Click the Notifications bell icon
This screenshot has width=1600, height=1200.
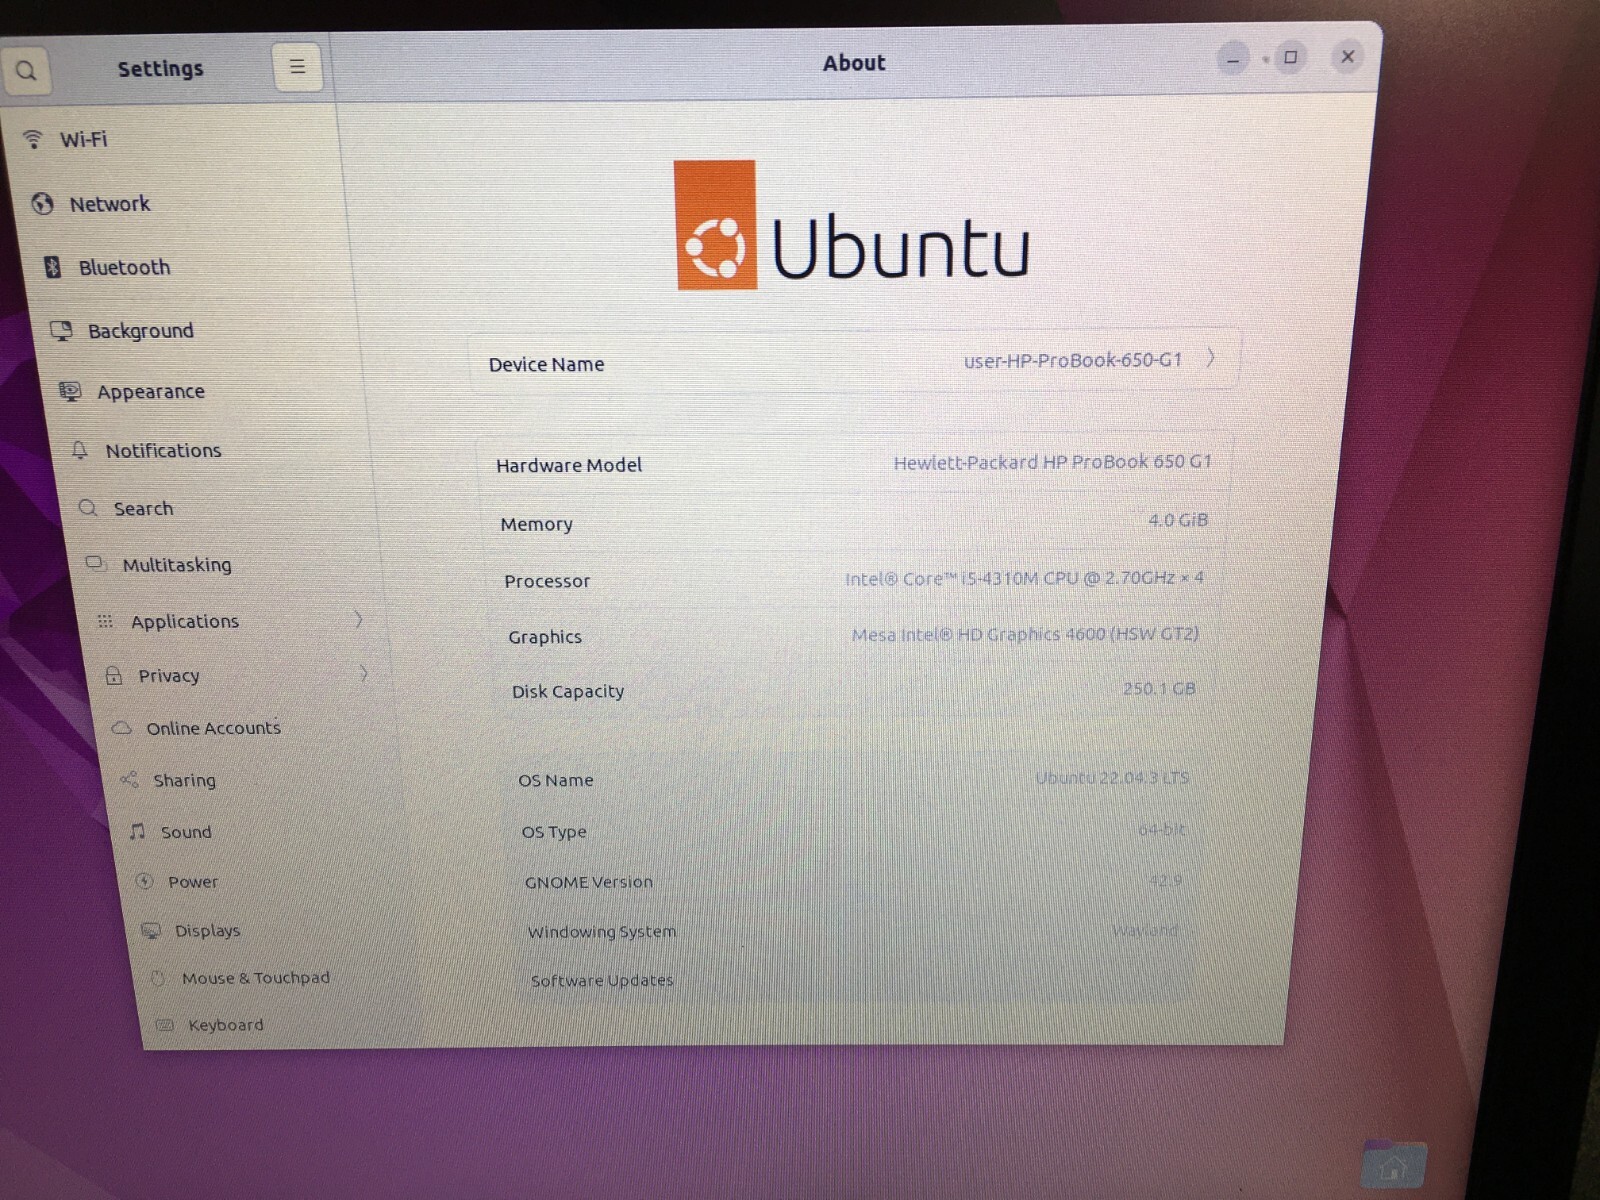coord(80,450)
